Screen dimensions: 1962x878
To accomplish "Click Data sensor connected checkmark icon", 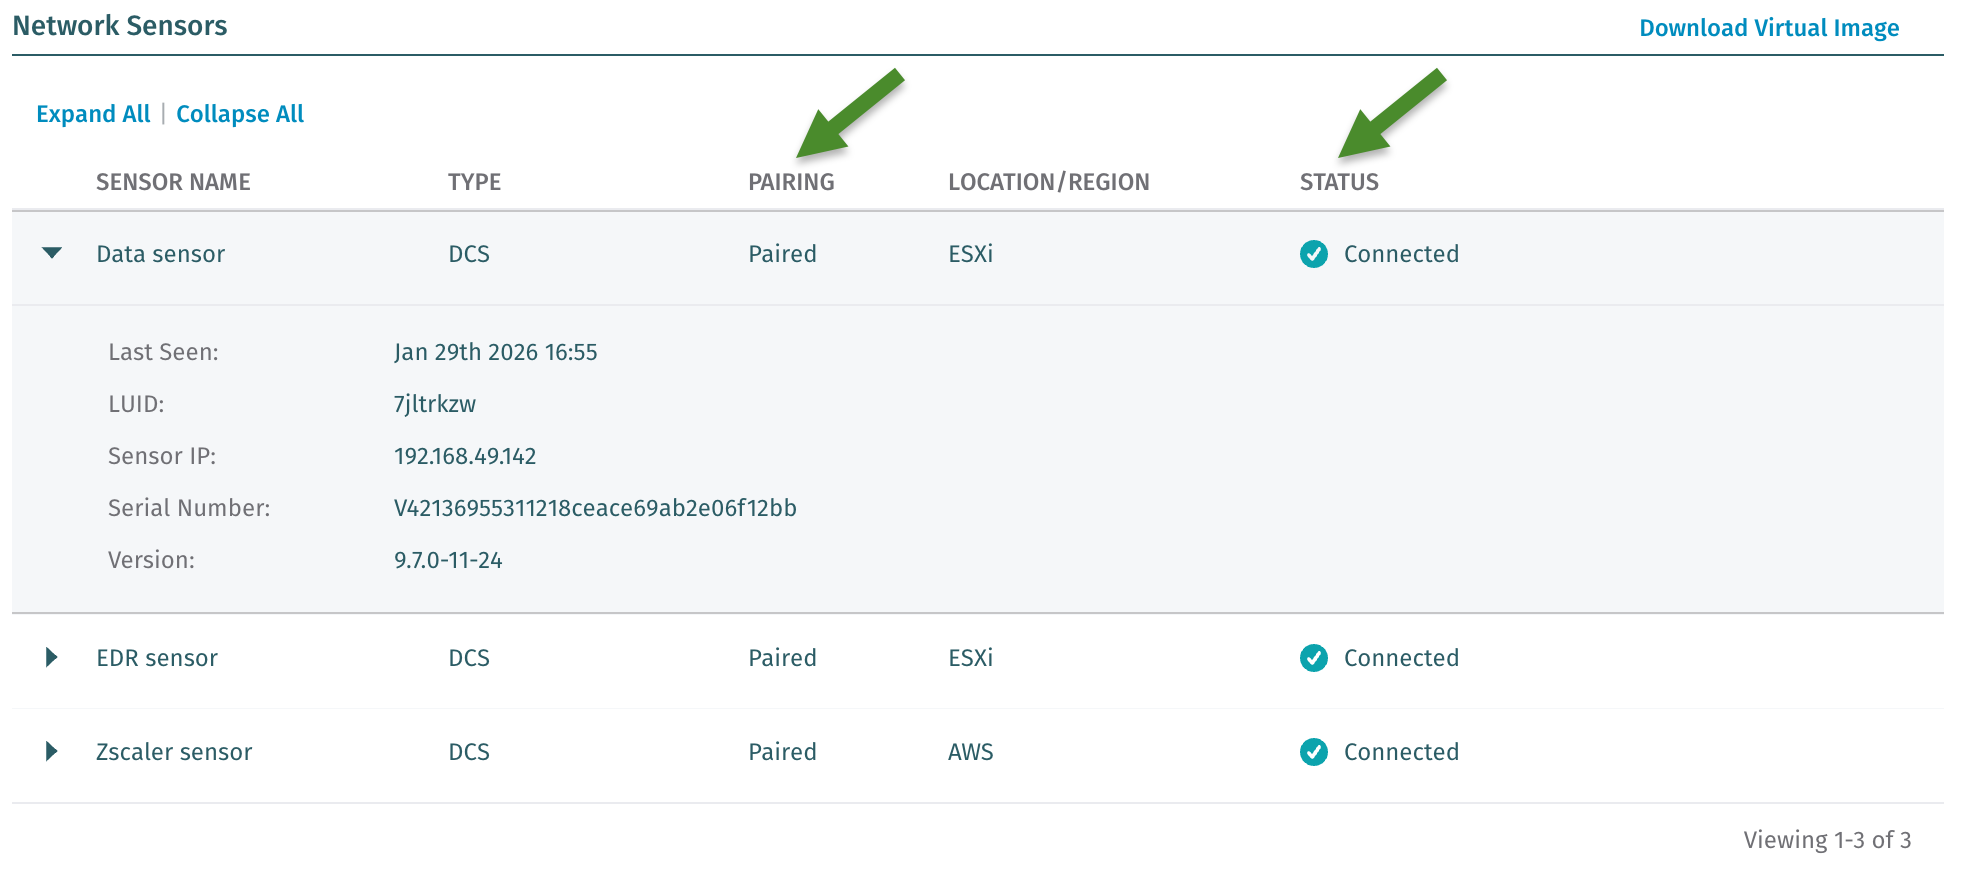I will pyautogui.click(x=1313, y=254).
